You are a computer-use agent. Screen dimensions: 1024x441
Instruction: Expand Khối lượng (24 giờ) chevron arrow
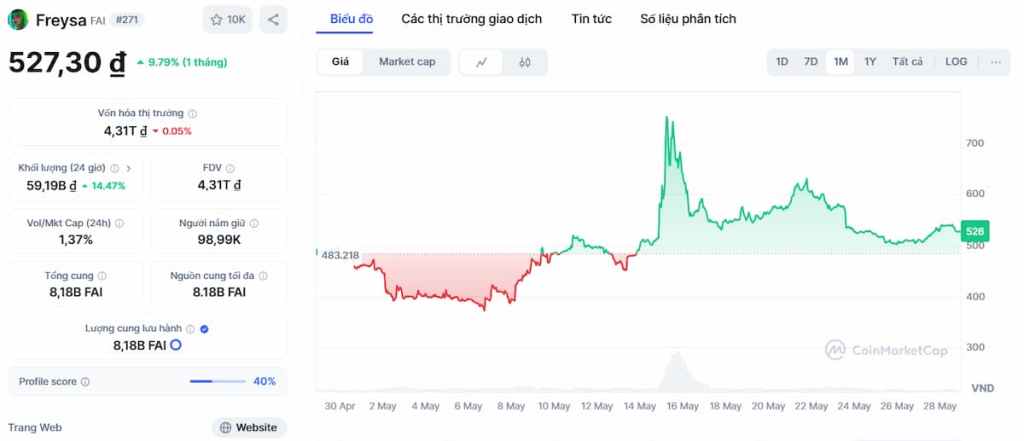129,169
